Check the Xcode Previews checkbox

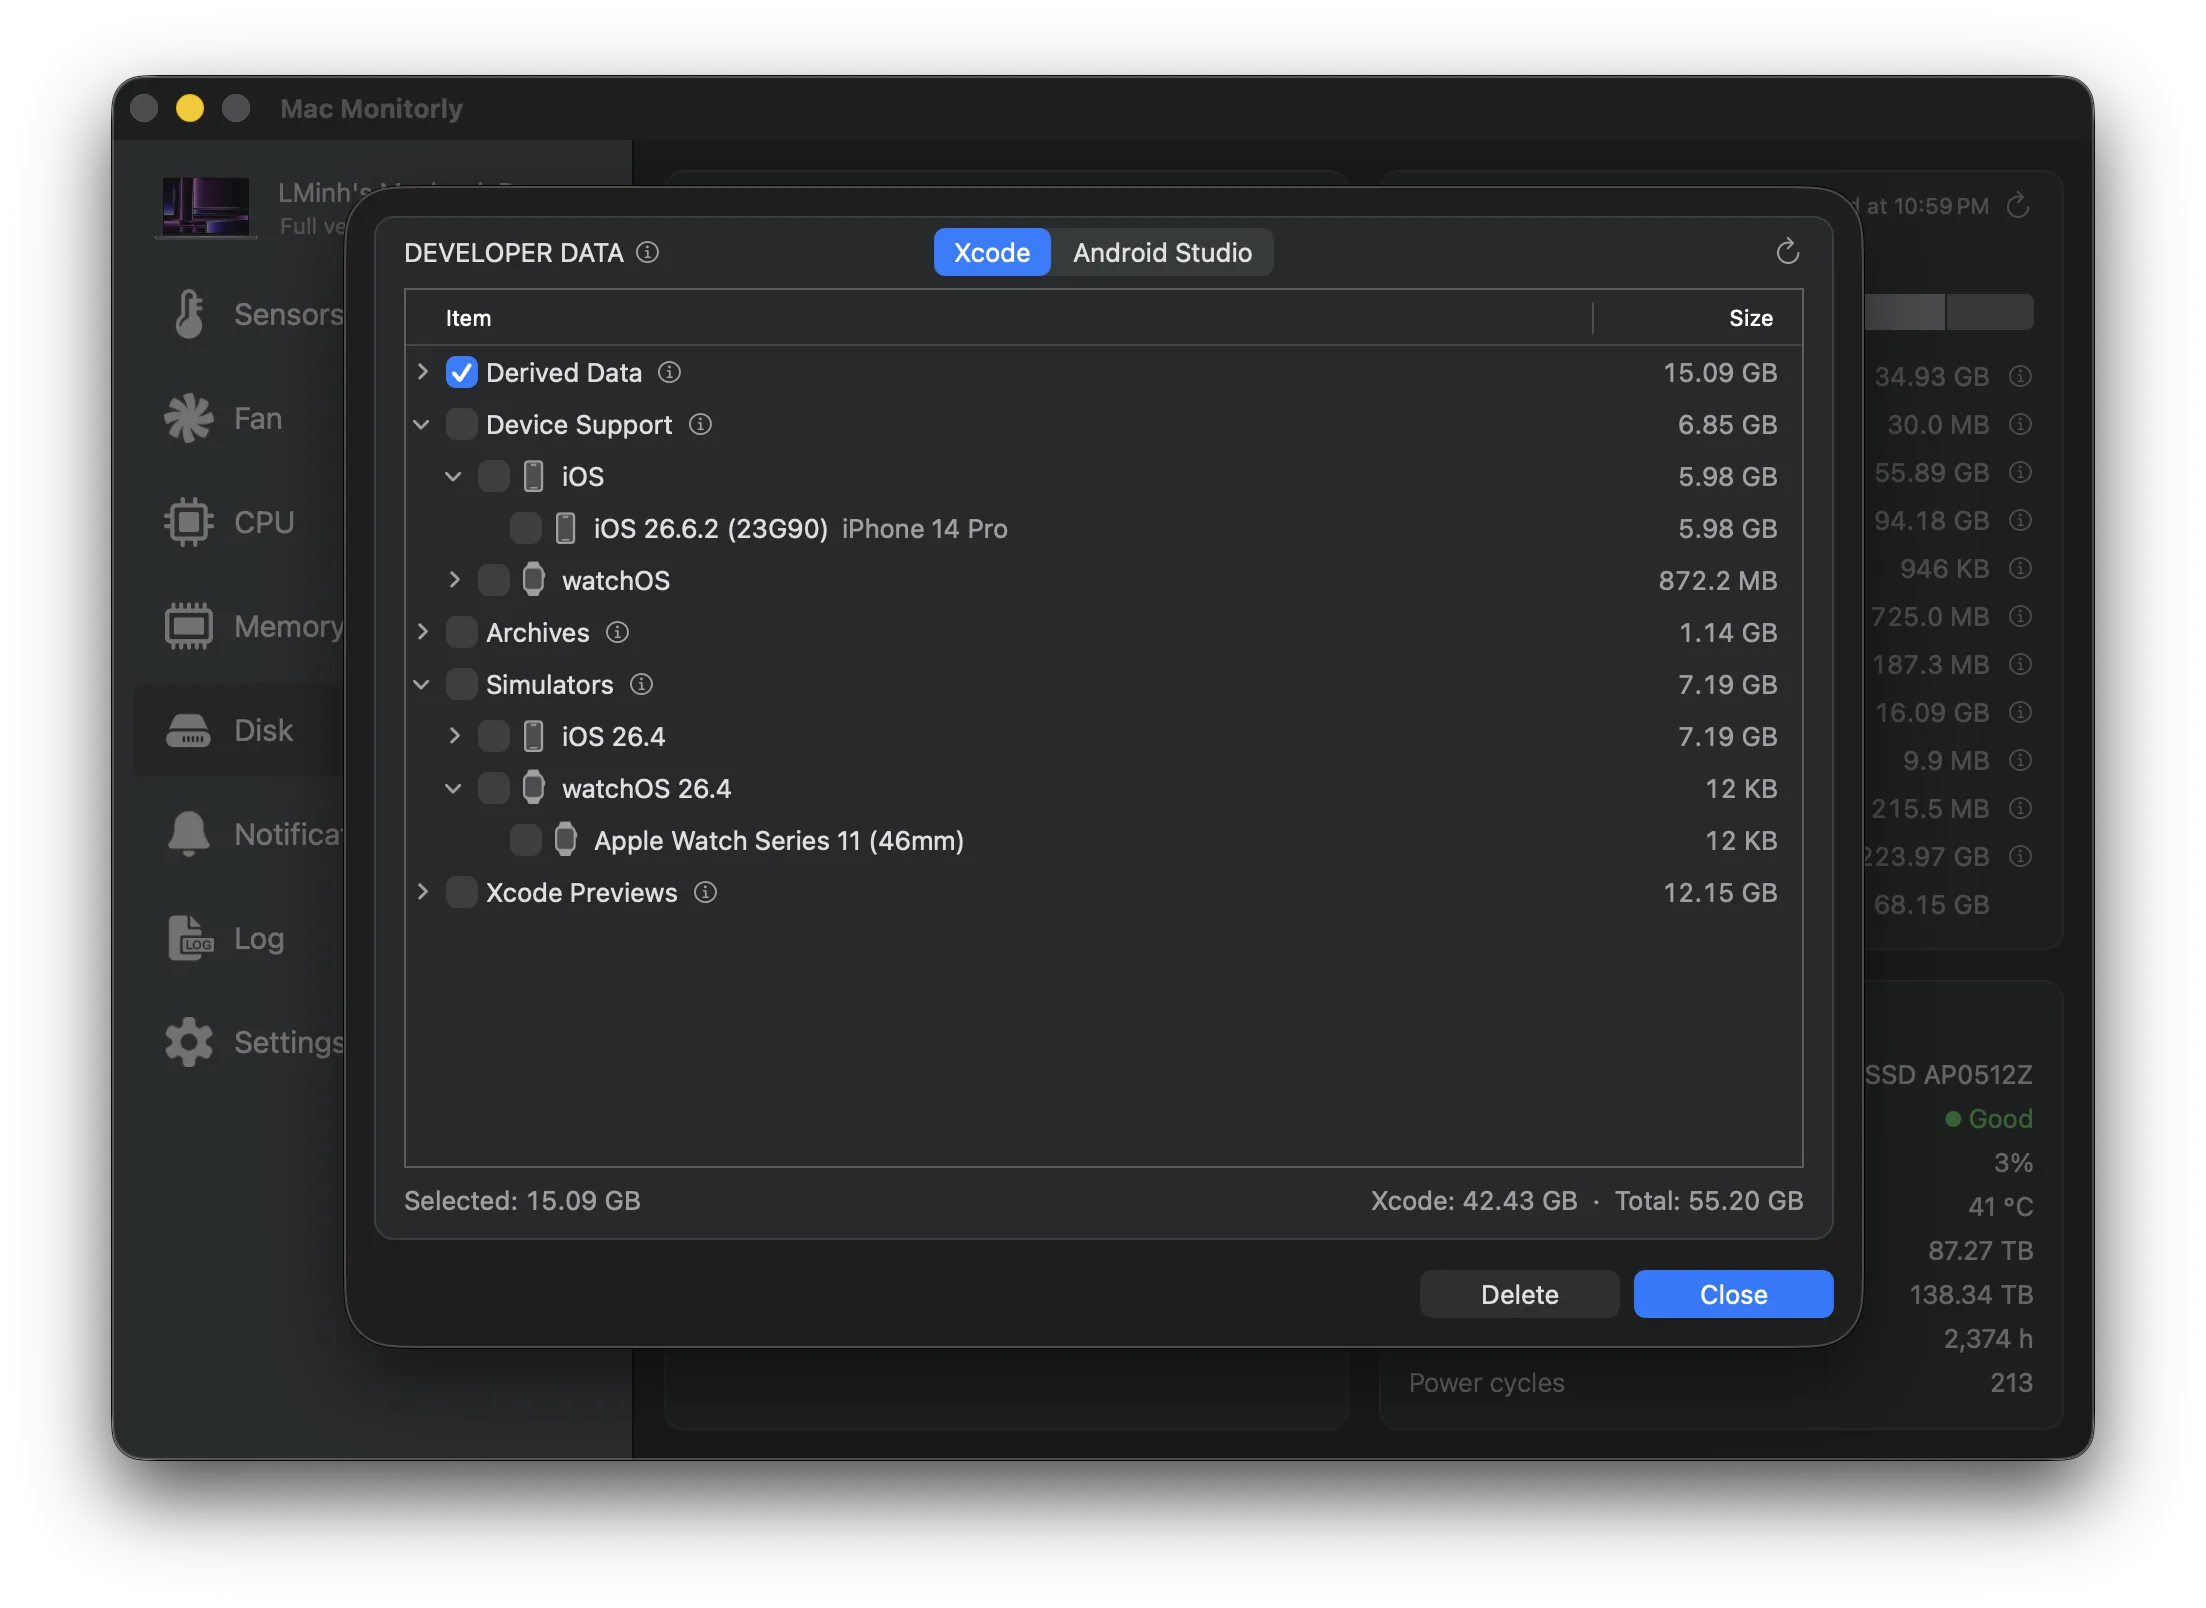click(x=461, y=892)
